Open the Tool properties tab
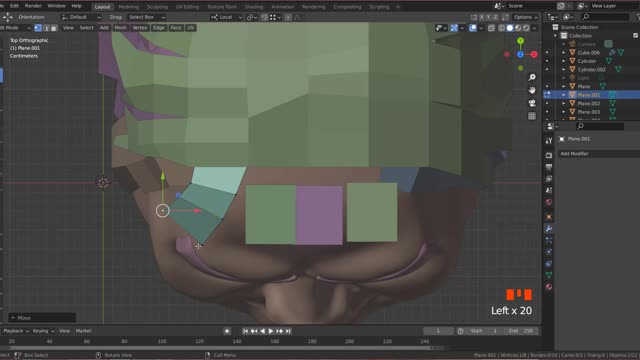The width and height of the screenshot is (640, 360). tap(549, 141)
